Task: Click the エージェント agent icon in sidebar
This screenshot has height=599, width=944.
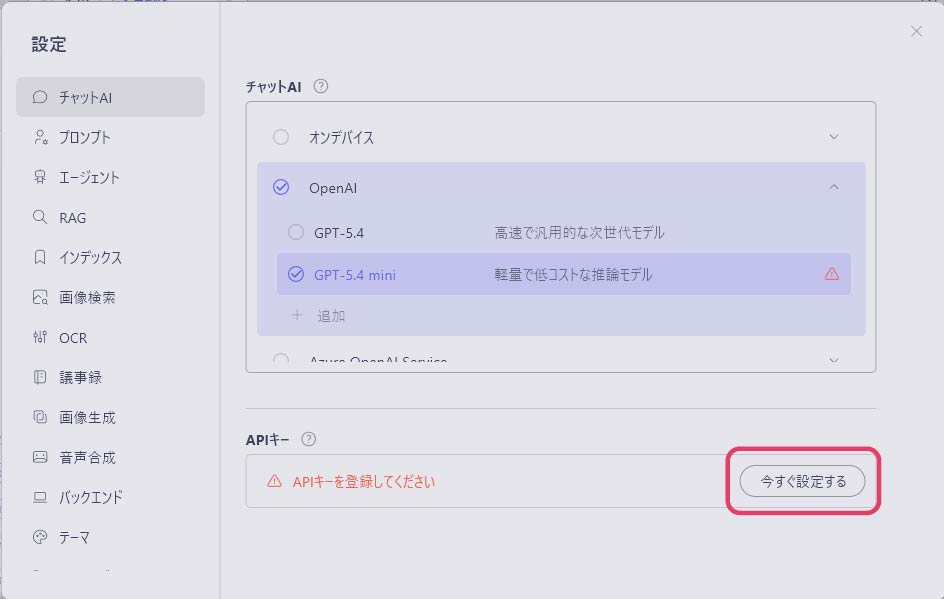Action: coord(40,177)
